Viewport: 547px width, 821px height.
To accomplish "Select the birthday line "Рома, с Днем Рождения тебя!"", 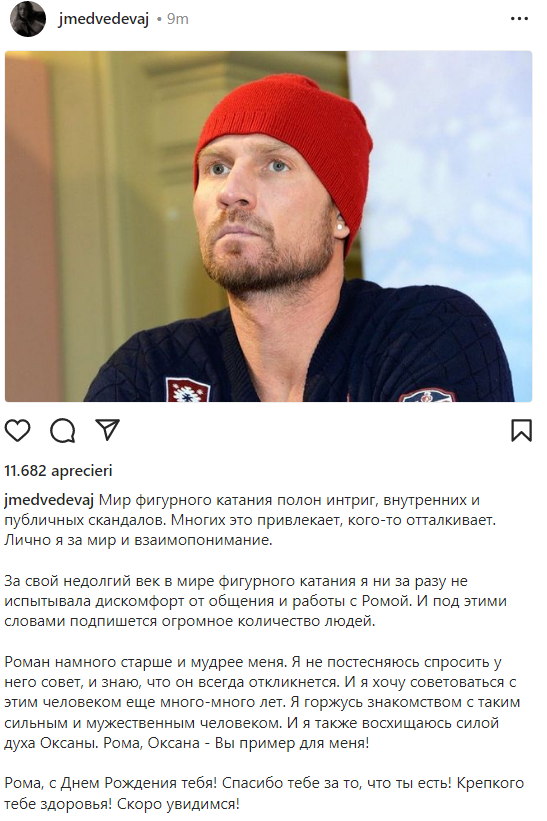I will 110,783.
